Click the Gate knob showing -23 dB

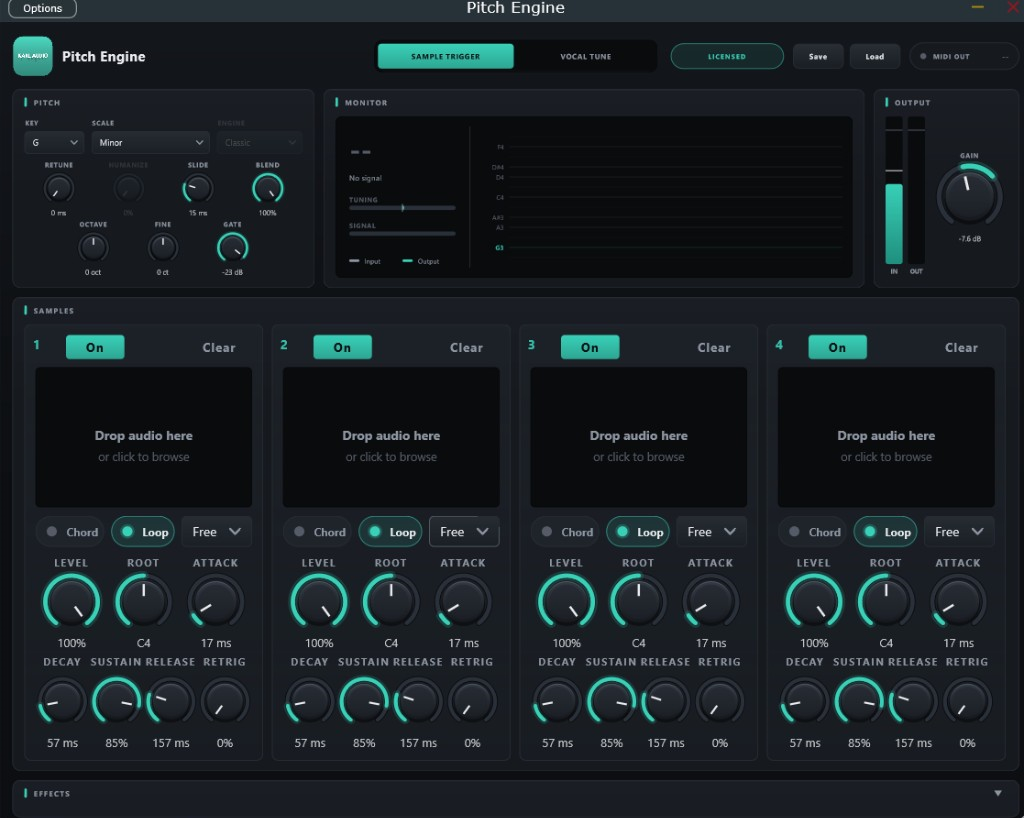[232, 248]
